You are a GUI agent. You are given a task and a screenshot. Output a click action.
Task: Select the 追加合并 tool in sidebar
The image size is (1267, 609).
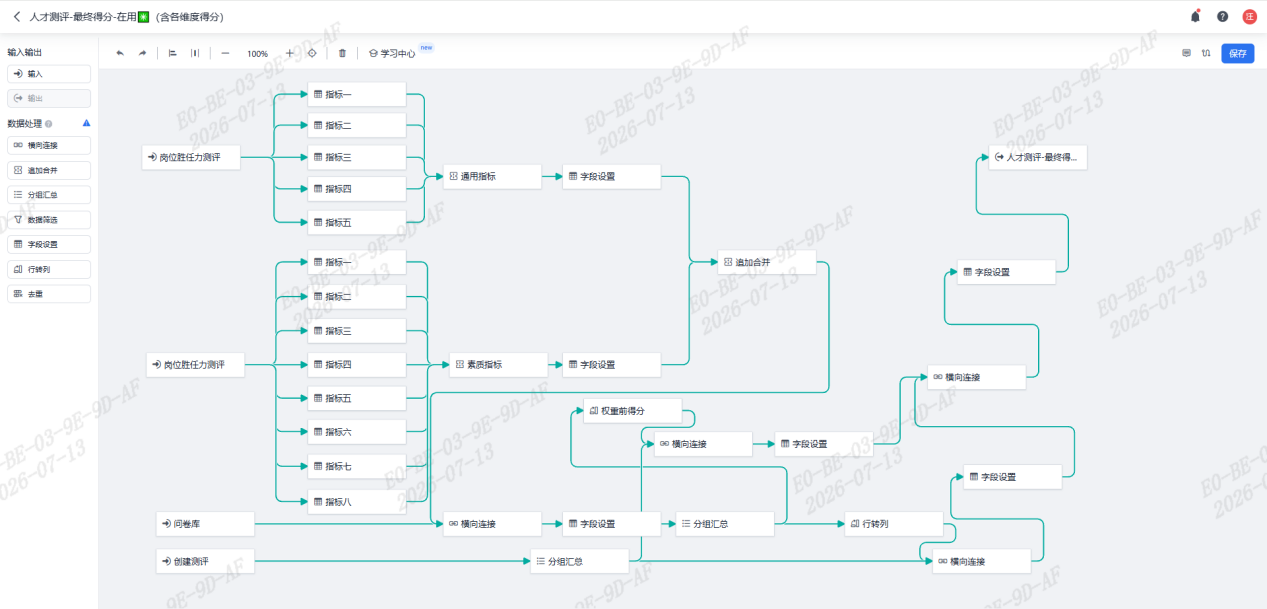click(x=49, y=170)
